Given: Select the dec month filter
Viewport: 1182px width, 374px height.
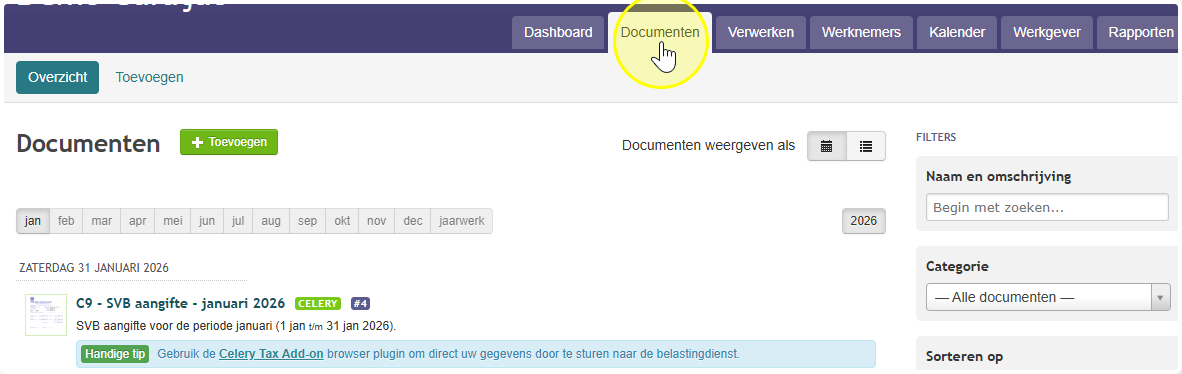Looking at the screenshot, I should tap(412, 221).
